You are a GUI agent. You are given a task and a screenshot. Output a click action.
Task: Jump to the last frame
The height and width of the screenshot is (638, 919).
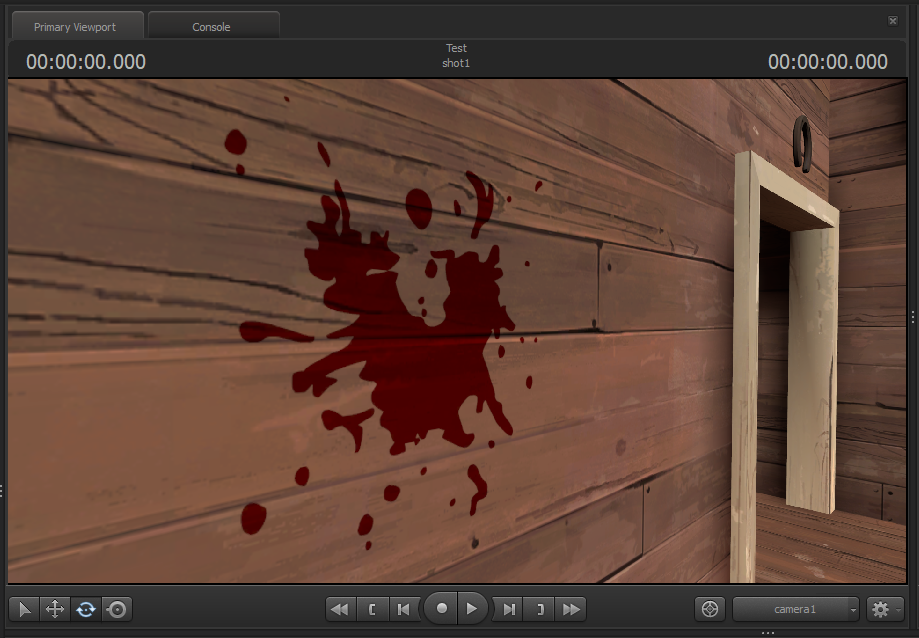click(x=571, y=609)
